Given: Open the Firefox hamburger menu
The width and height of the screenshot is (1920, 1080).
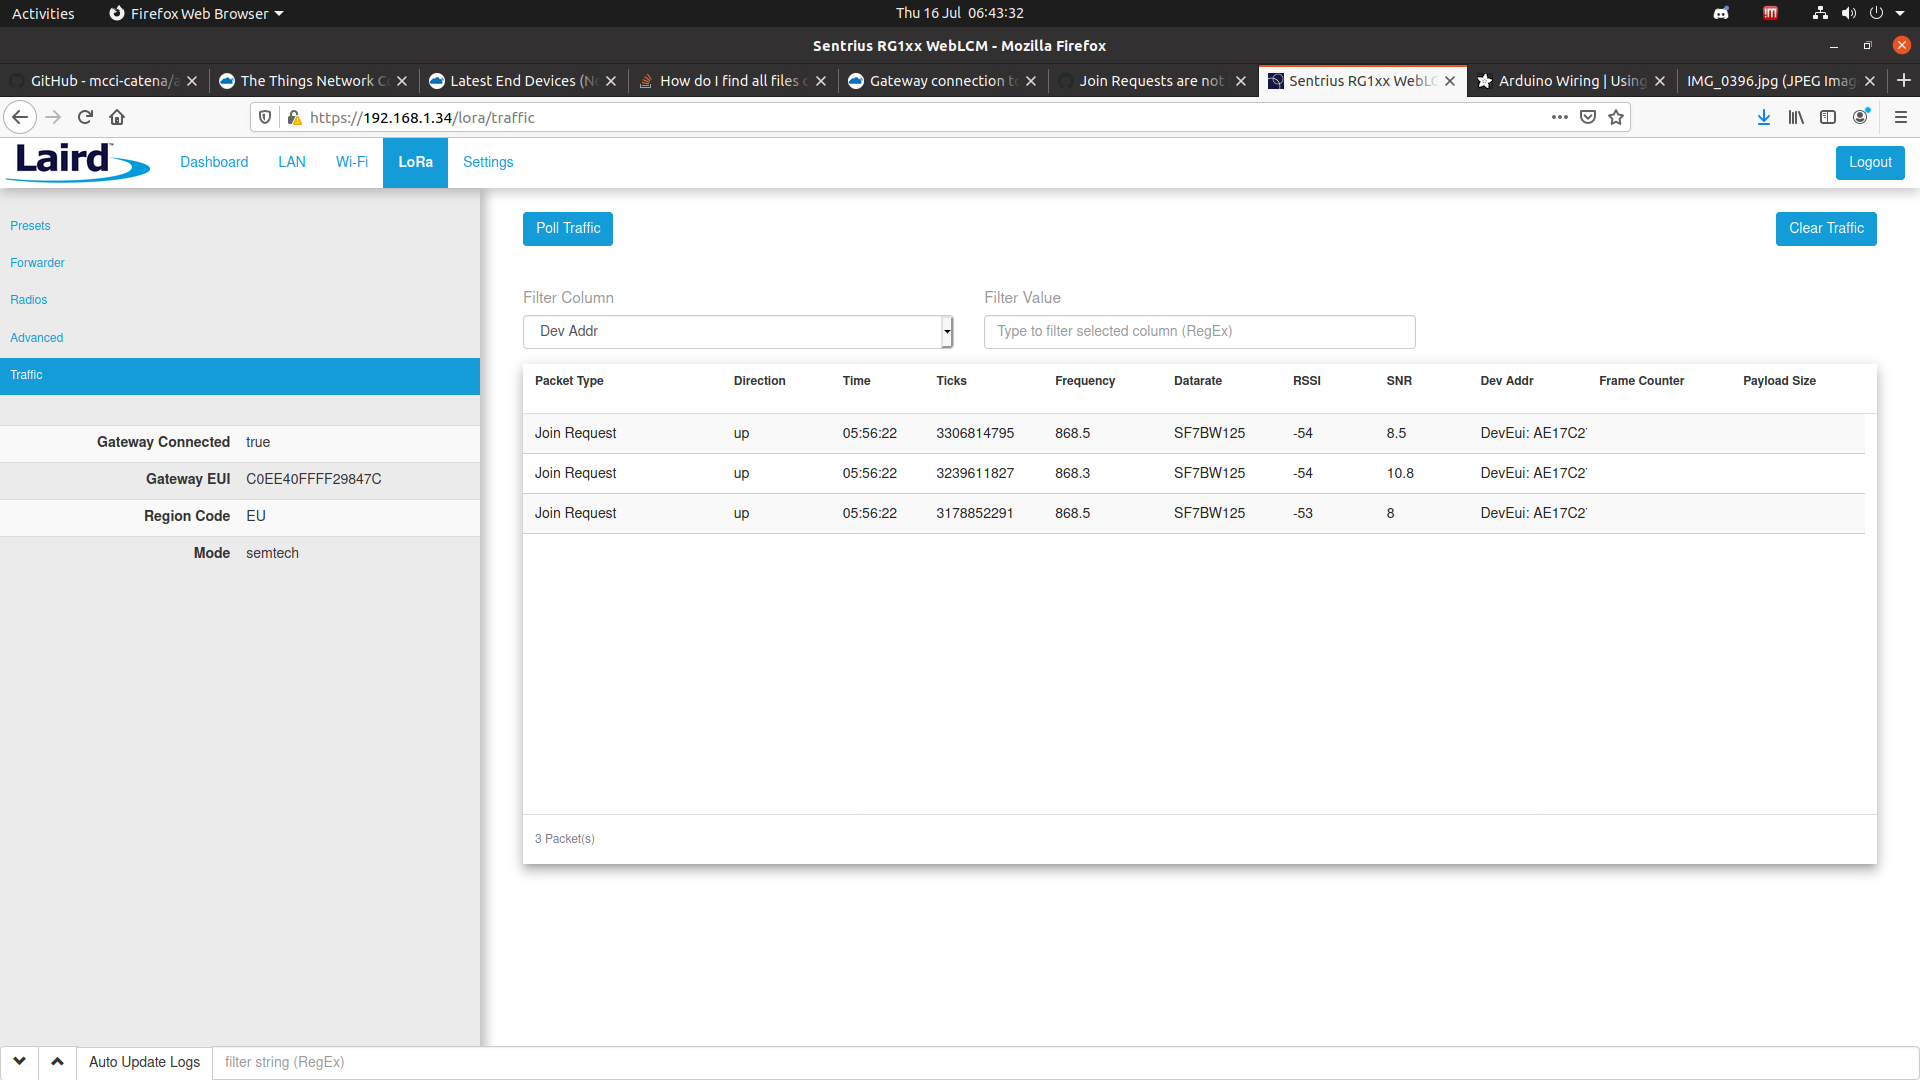Looking at the screenshot, I should tap(1901, 117).
